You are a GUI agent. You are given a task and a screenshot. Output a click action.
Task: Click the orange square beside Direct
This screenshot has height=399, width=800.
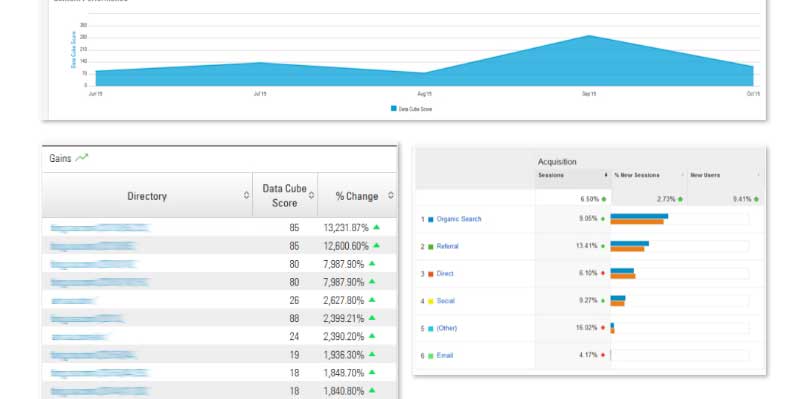click(431, 274)
